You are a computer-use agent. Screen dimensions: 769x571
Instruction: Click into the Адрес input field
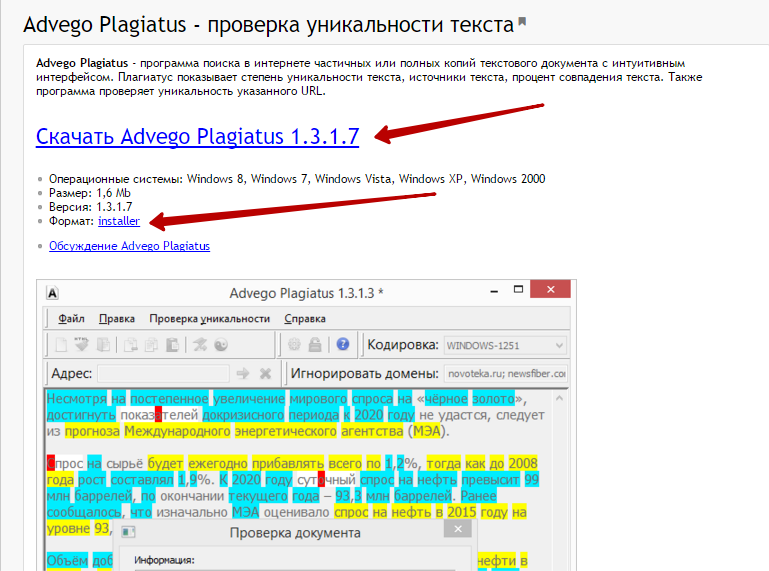pos(163,374)
